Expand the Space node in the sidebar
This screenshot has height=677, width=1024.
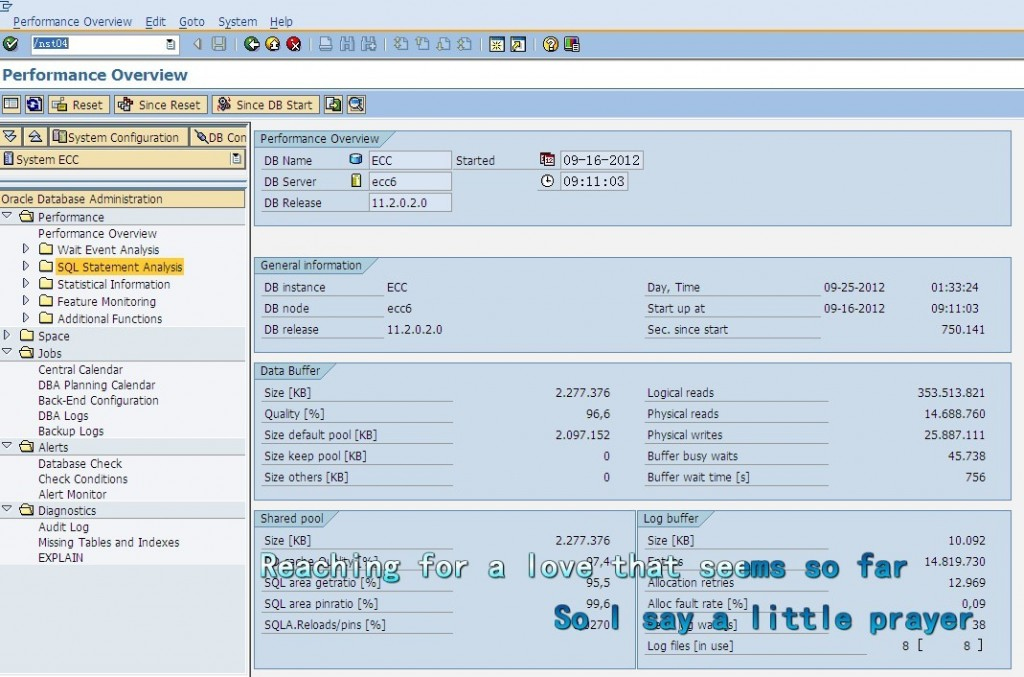8,336
